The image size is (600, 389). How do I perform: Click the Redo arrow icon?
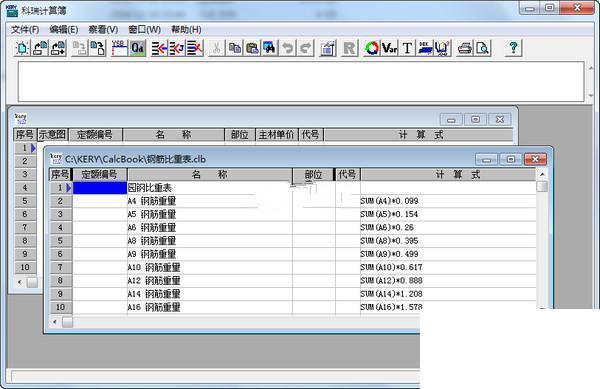point(306,48)
